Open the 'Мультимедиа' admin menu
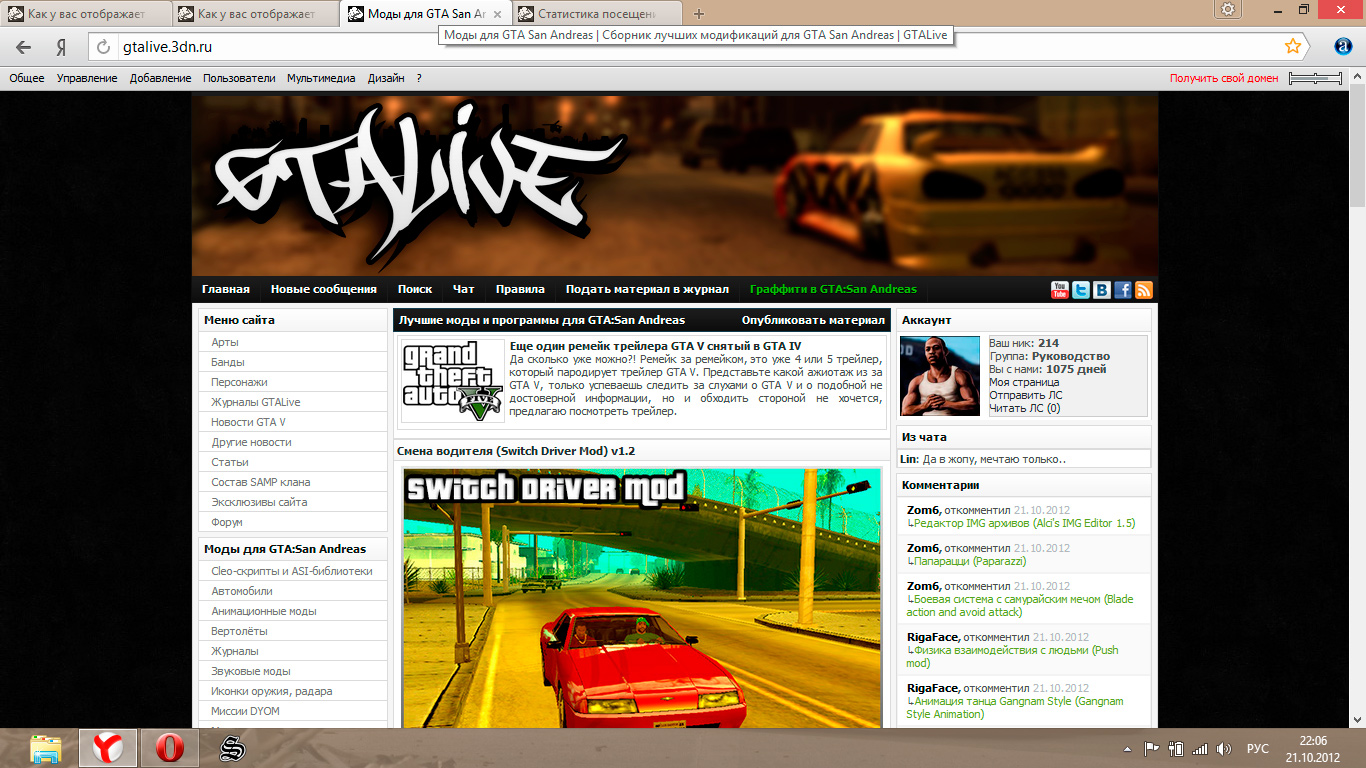This screenshot has height=768, width=1366. pyautogui.click(x=321, y=78)
